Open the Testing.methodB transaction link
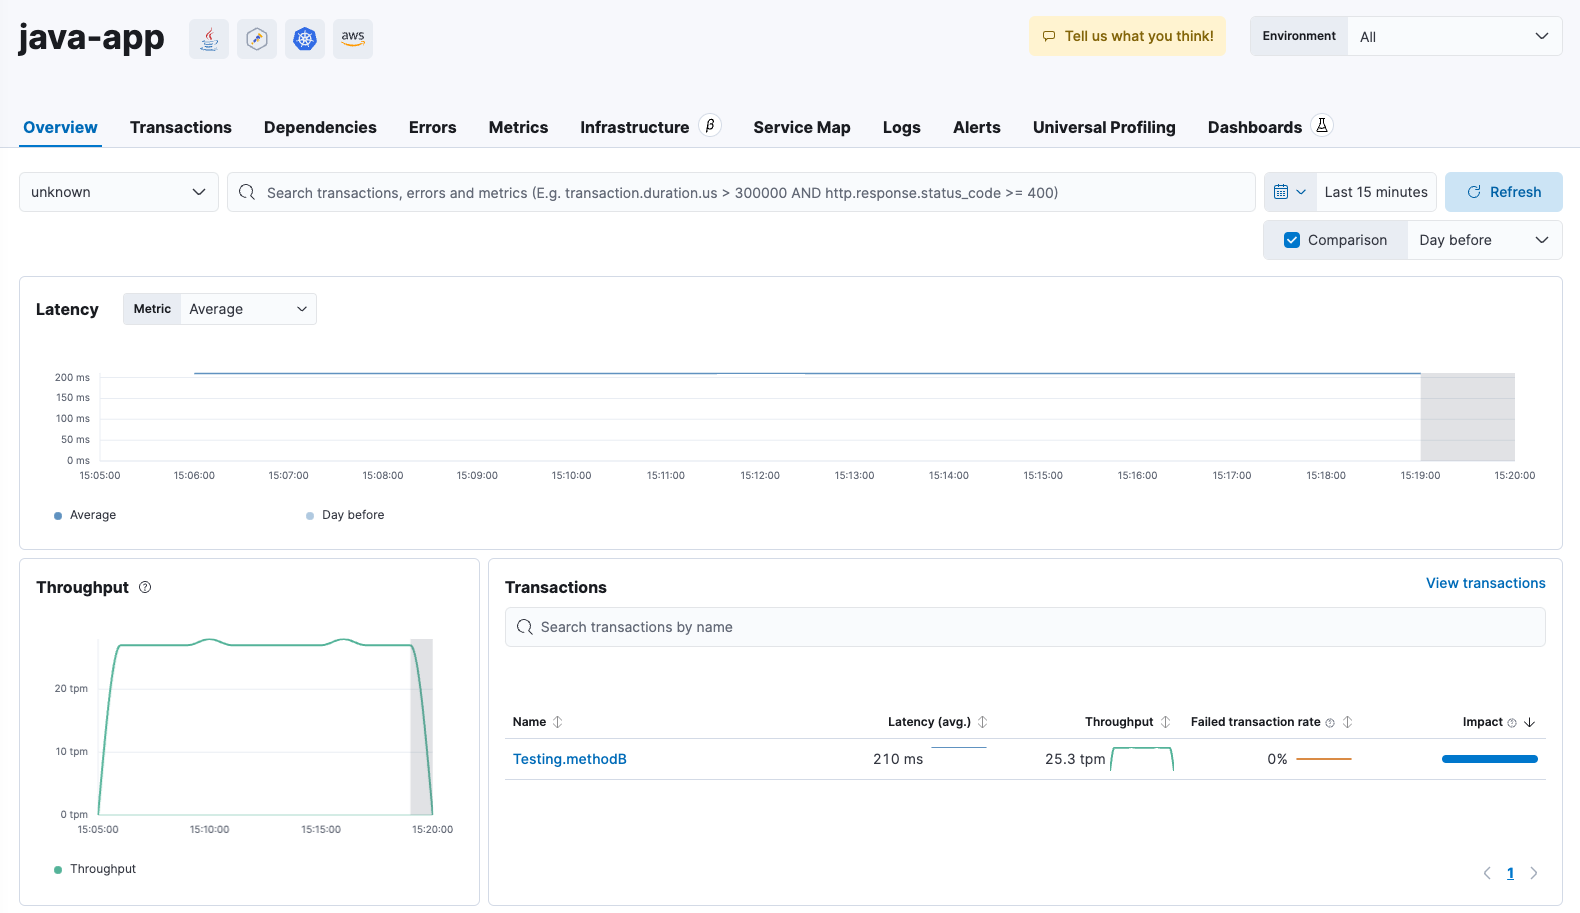Viewport: 1580px width, 913px height. 569,759
